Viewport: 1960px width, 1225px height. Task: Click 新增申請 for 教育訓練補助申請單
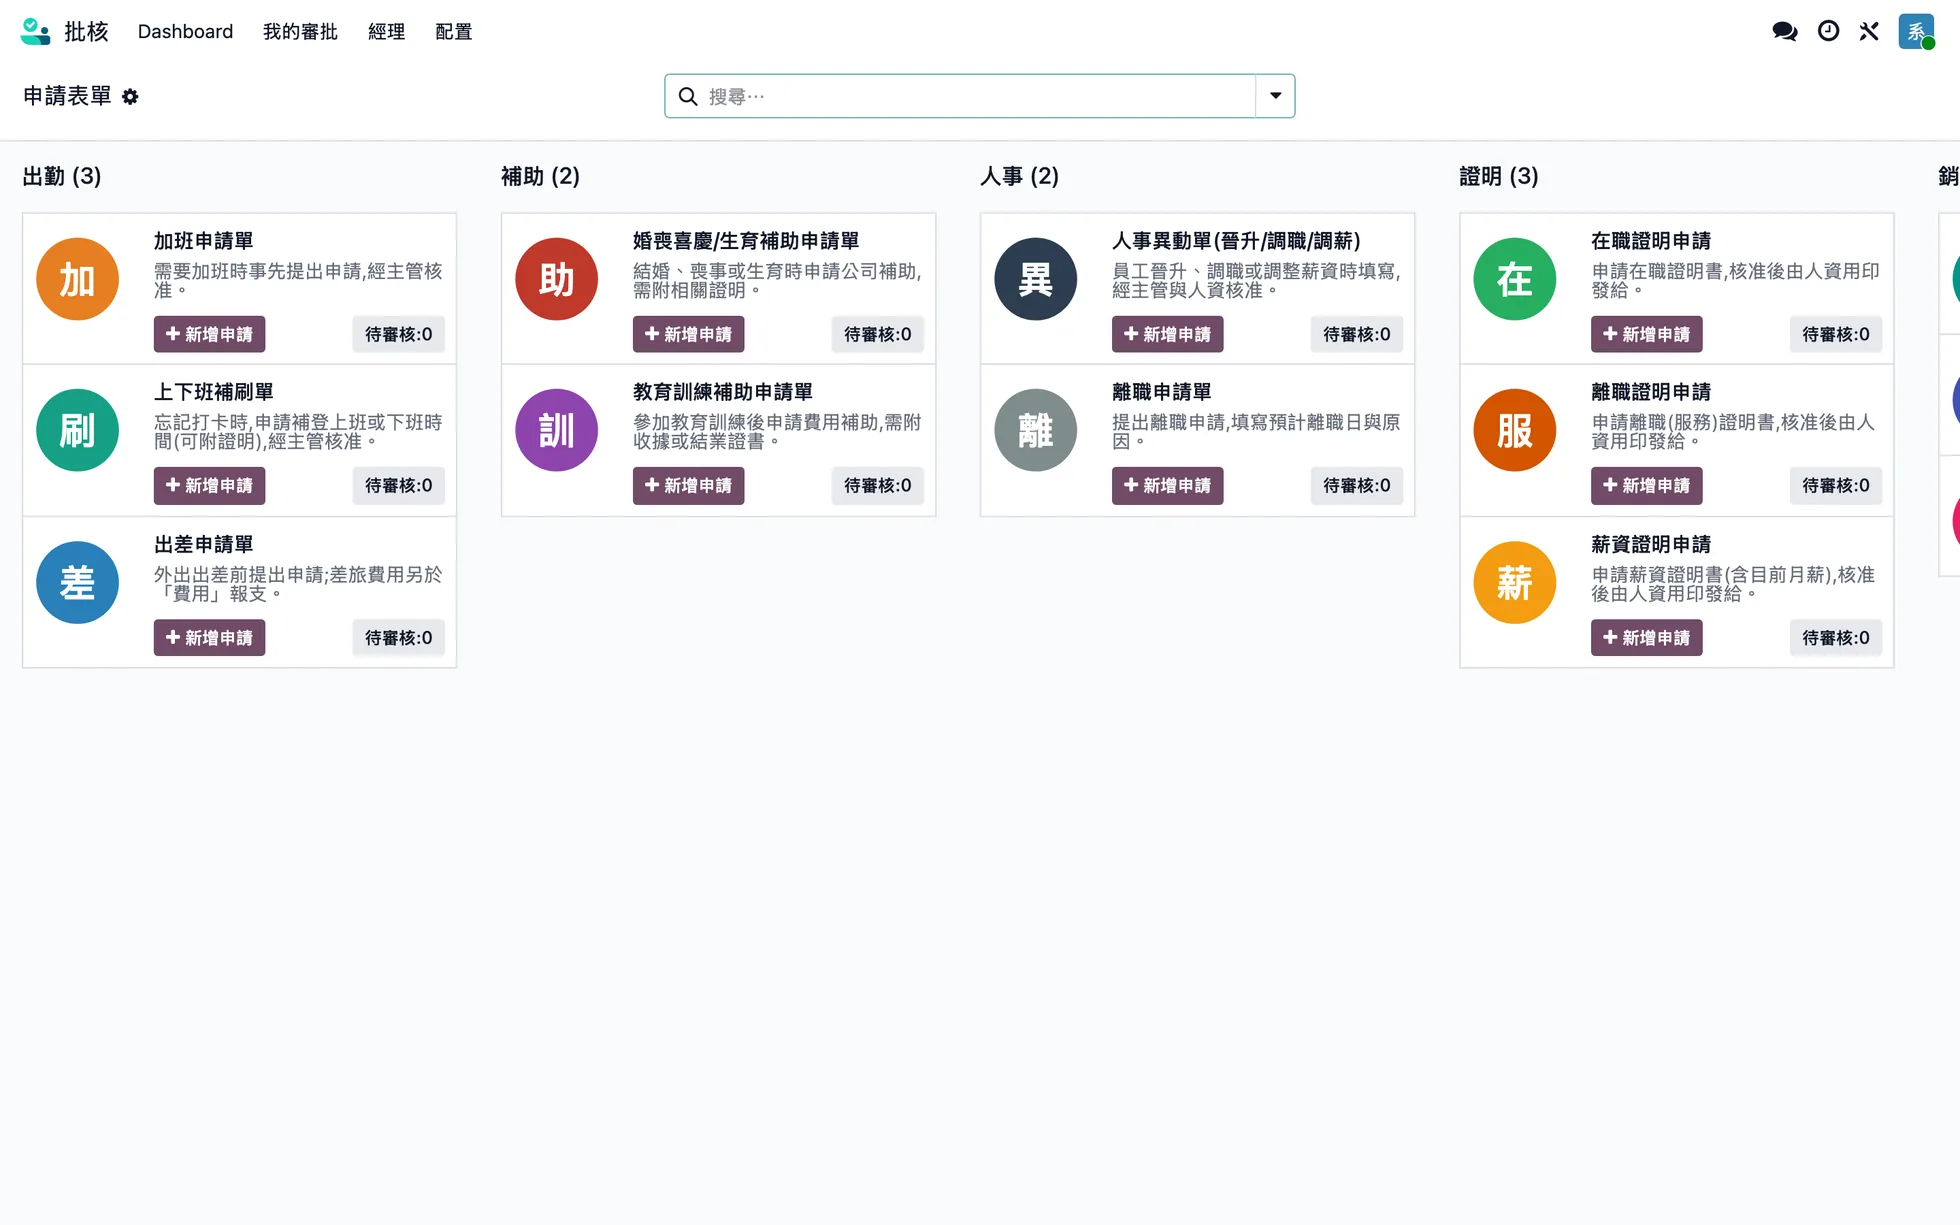point(688,485)
